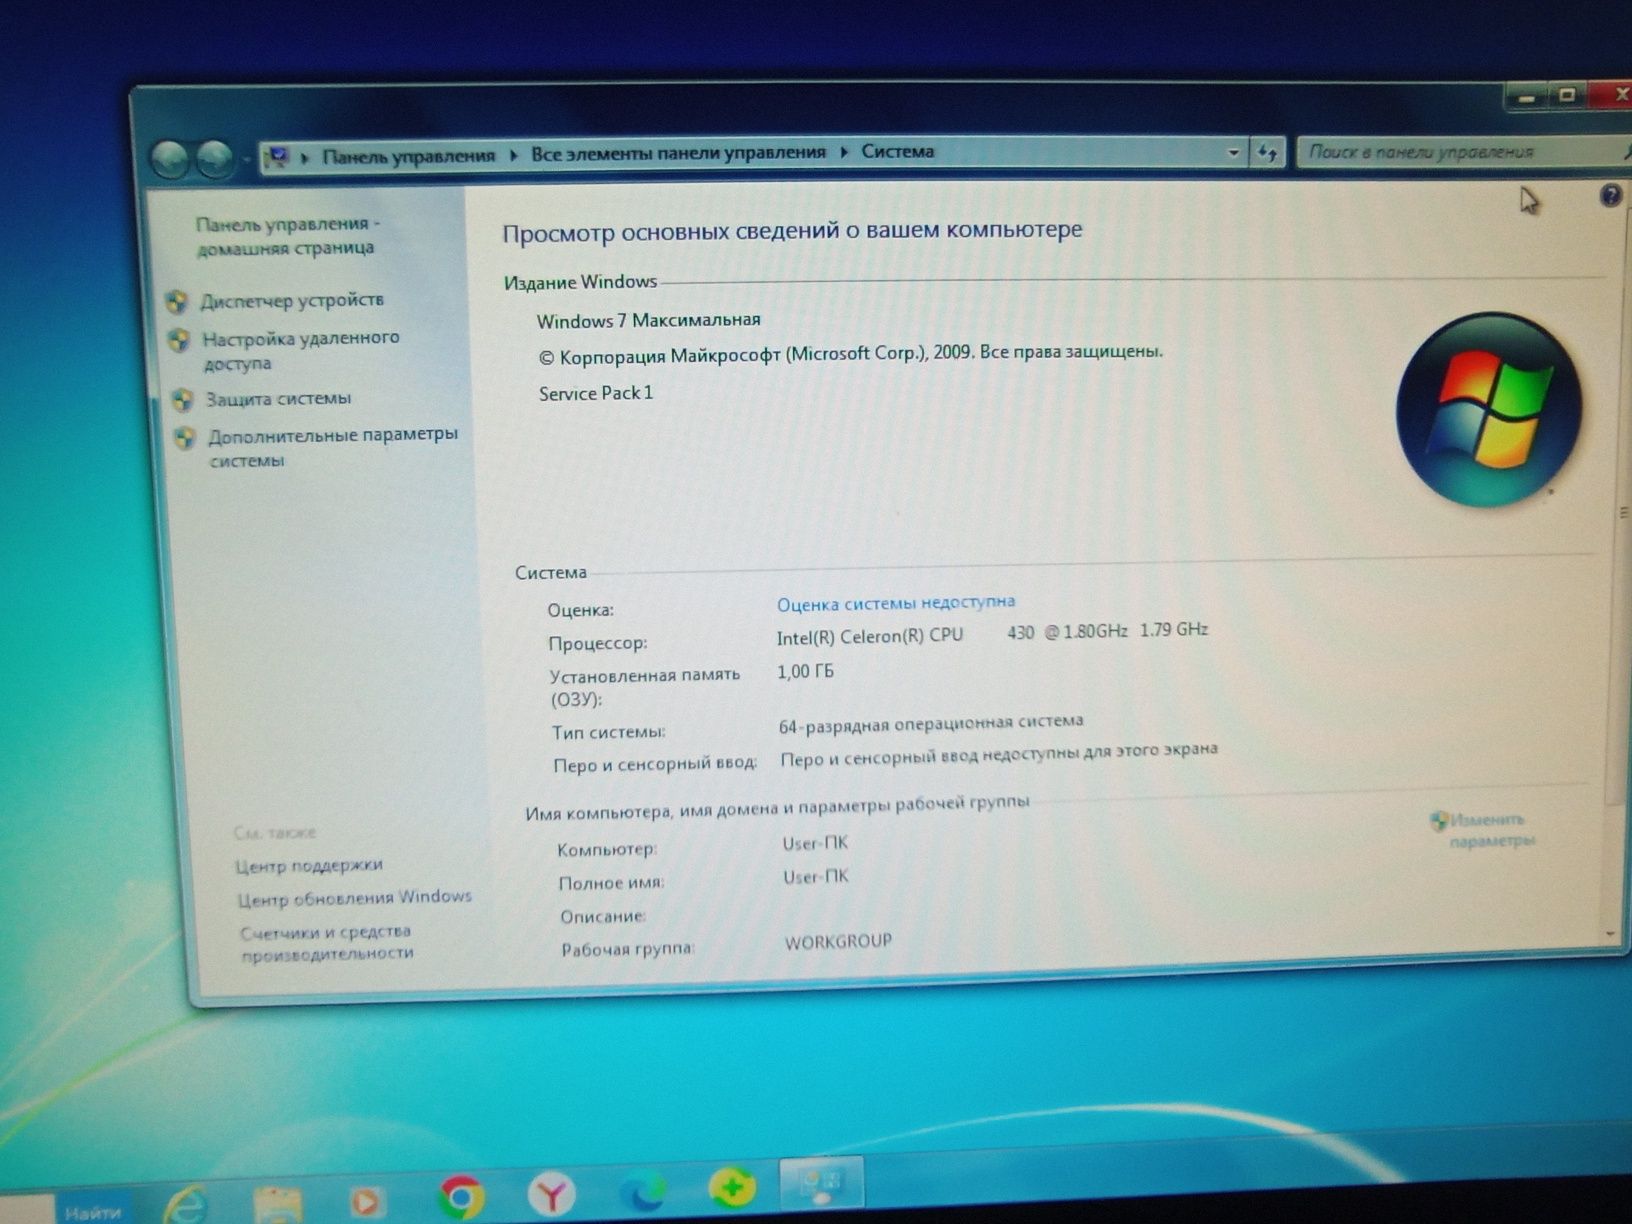Open the recent pages dropdown near Forward
The width and height of the screenshot is (1632, 1224).
pos(246,158)
